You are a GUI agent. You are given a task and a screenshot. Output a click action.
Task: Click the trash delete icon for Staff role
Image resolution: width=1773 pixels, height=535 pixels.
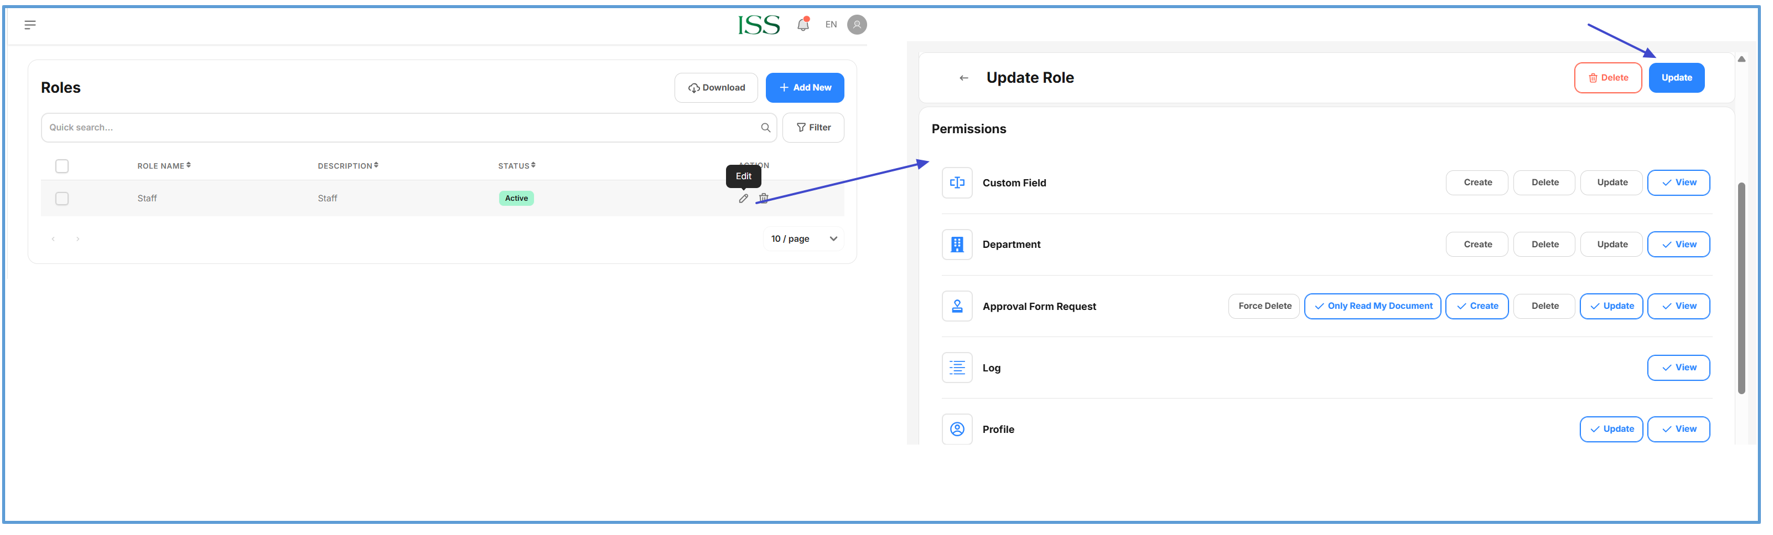pyautogui.click(x=763, y=199)
